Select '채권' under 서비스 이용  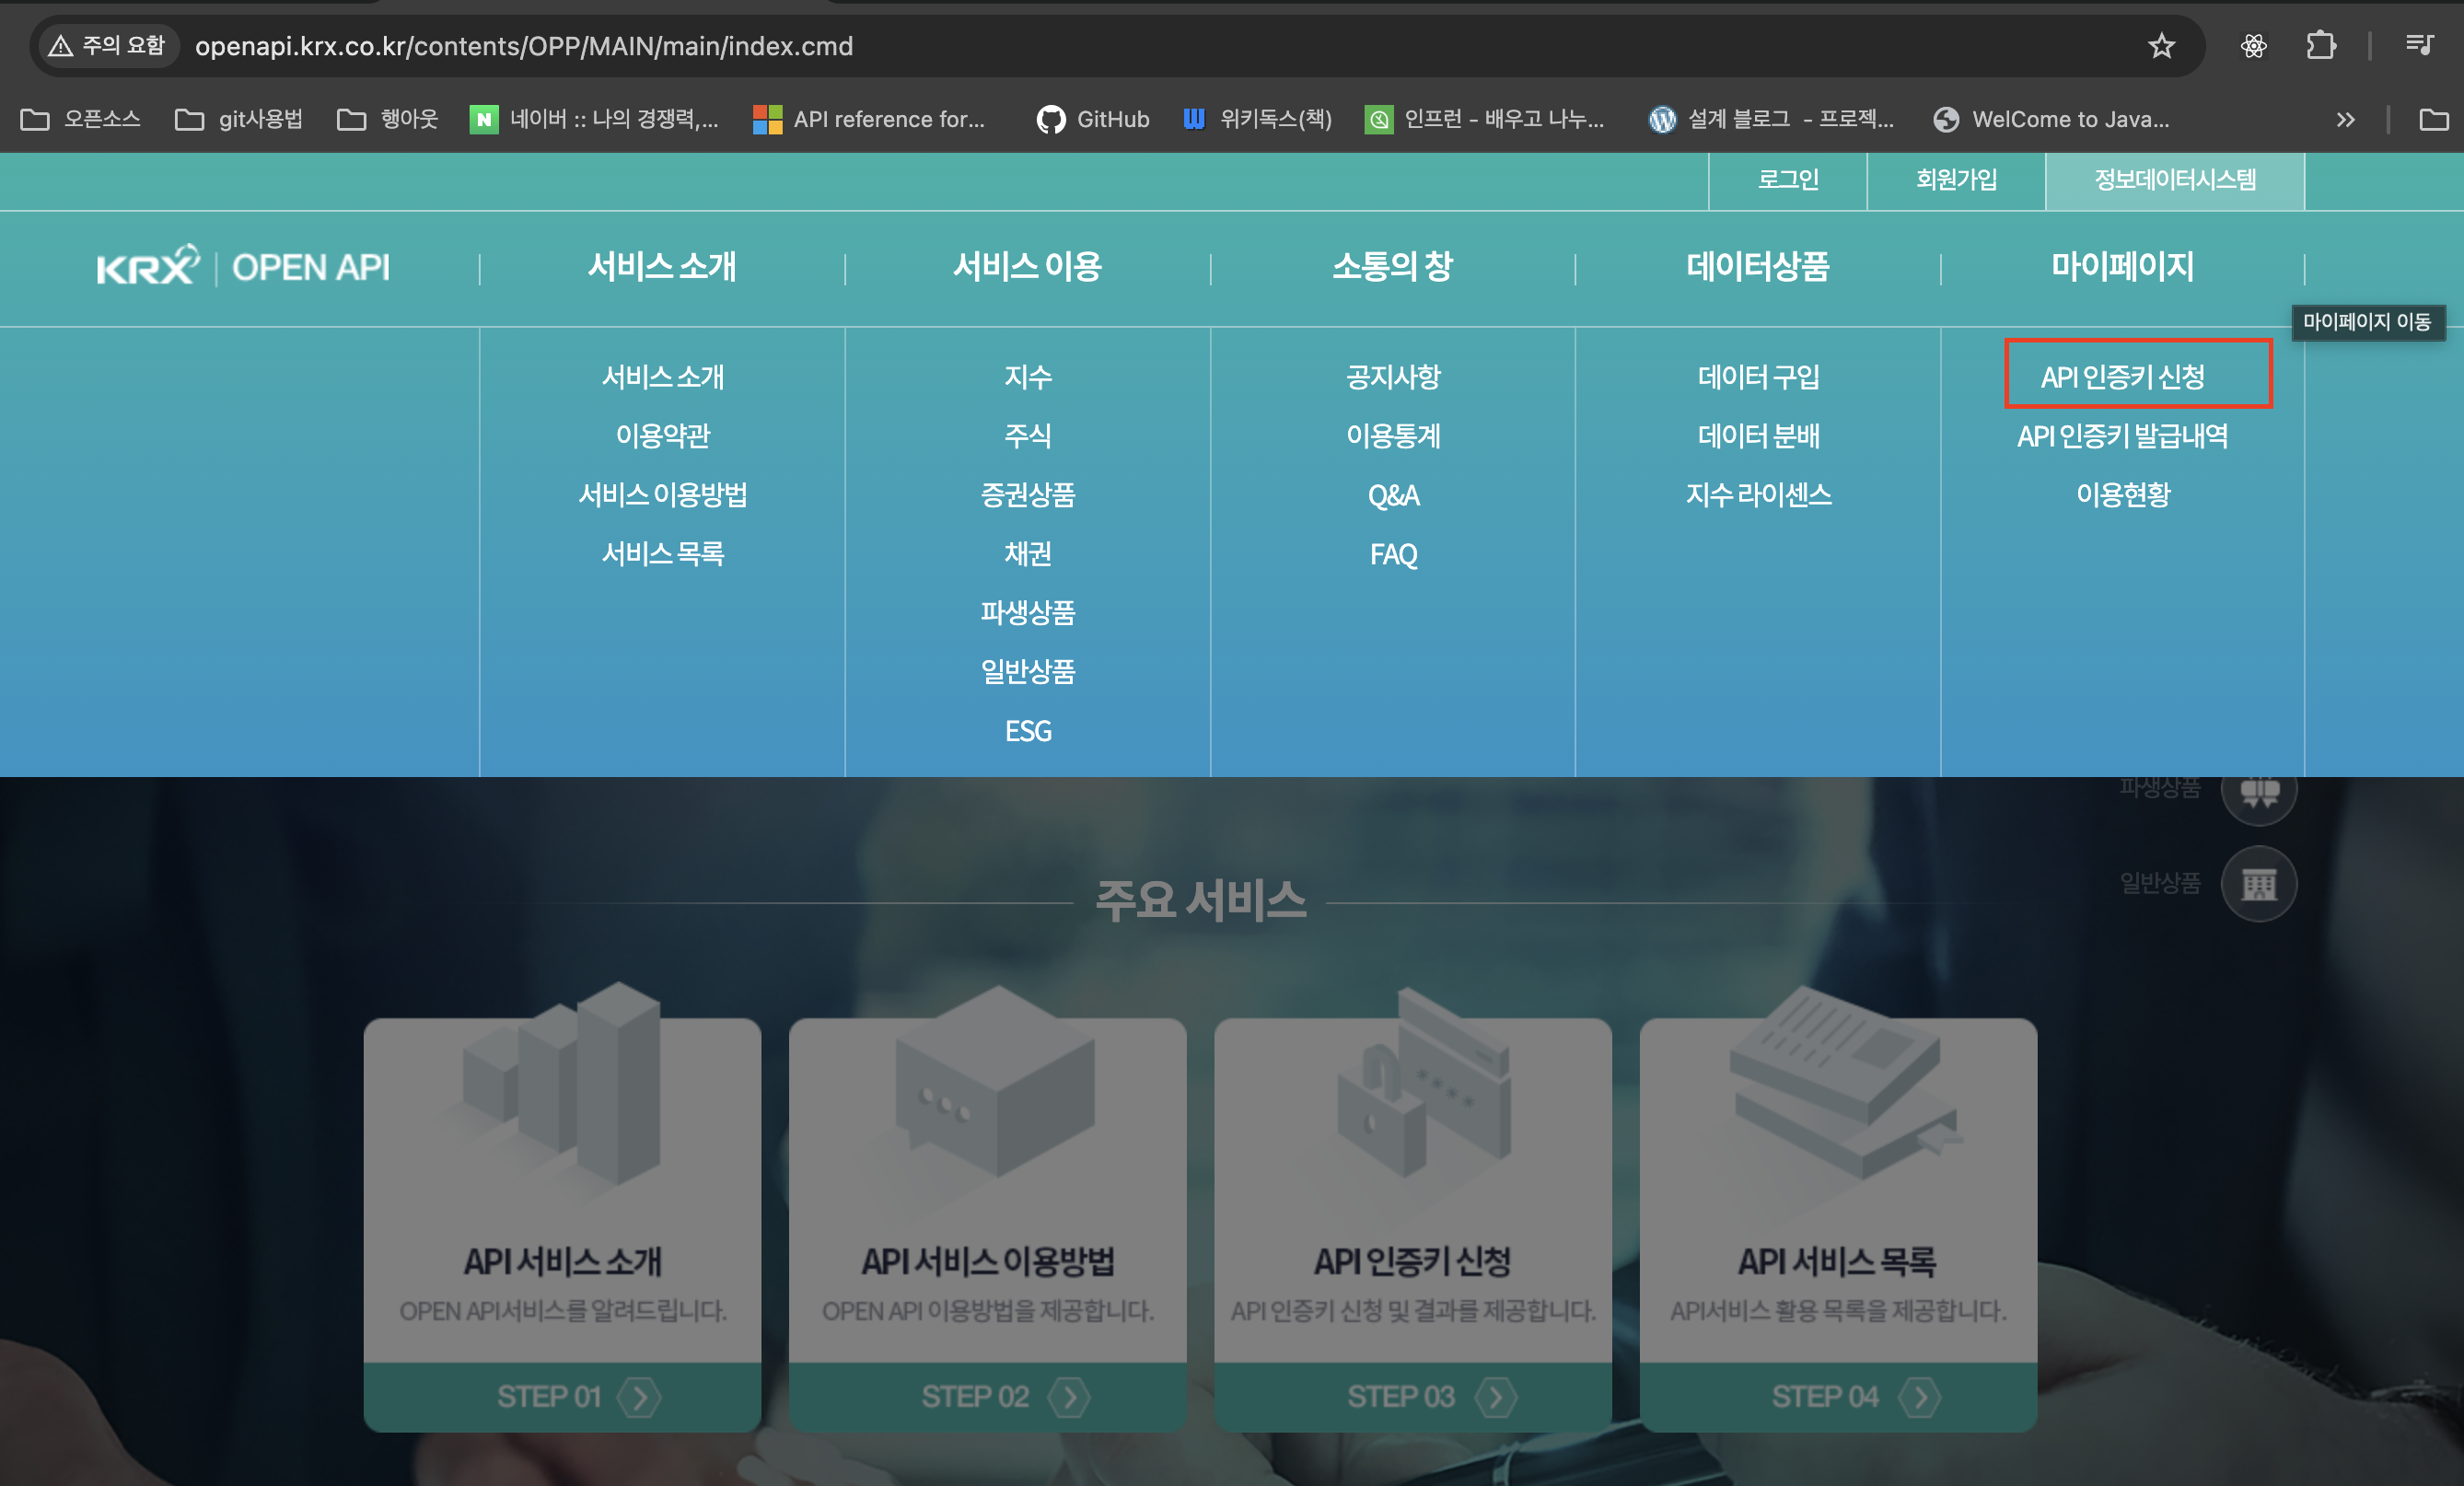pos(1027,554)
